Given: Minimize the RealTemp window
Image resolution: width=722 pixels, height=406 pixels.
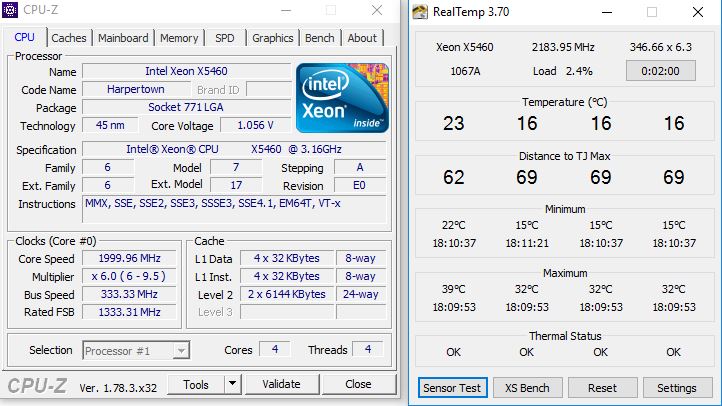Looking at the screenshot, I should pos(607,12).
